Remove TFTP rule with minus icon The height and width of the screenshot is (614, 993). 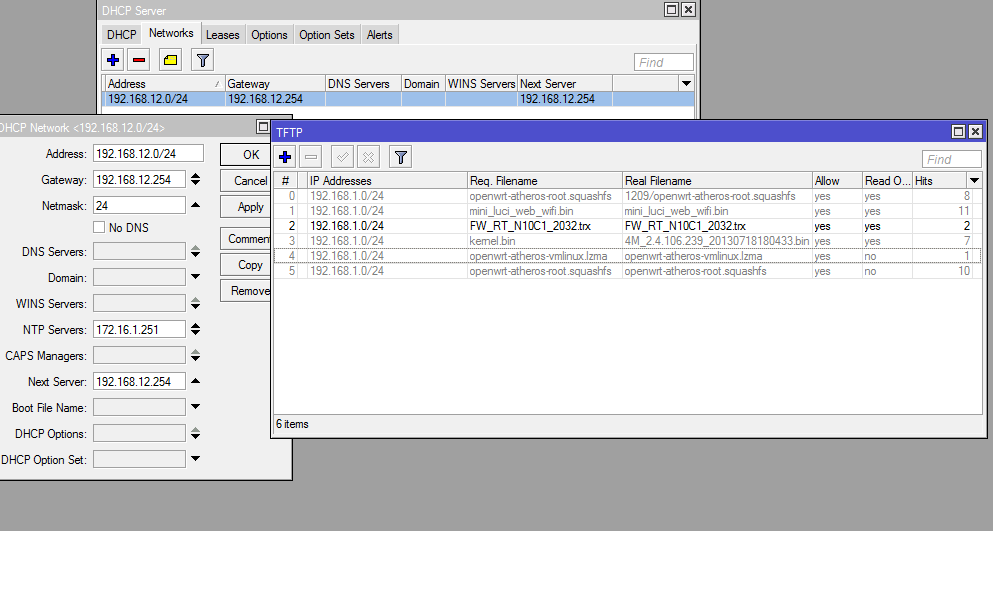[311, 157]
